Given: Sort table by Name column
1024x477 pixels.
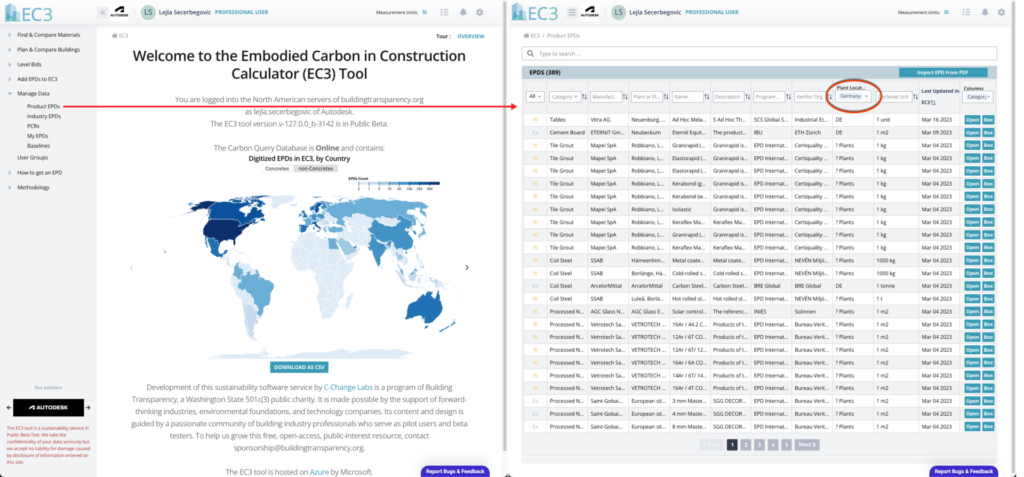Looking at the screenshot, I should (x=707, y=97).
